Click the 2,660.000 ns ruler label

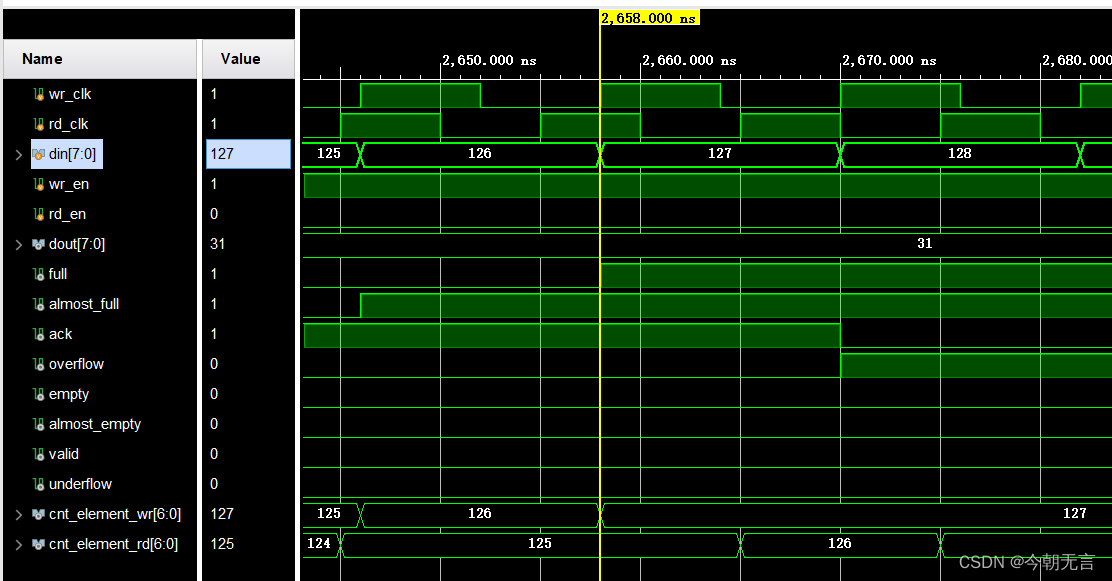point(689,61)
